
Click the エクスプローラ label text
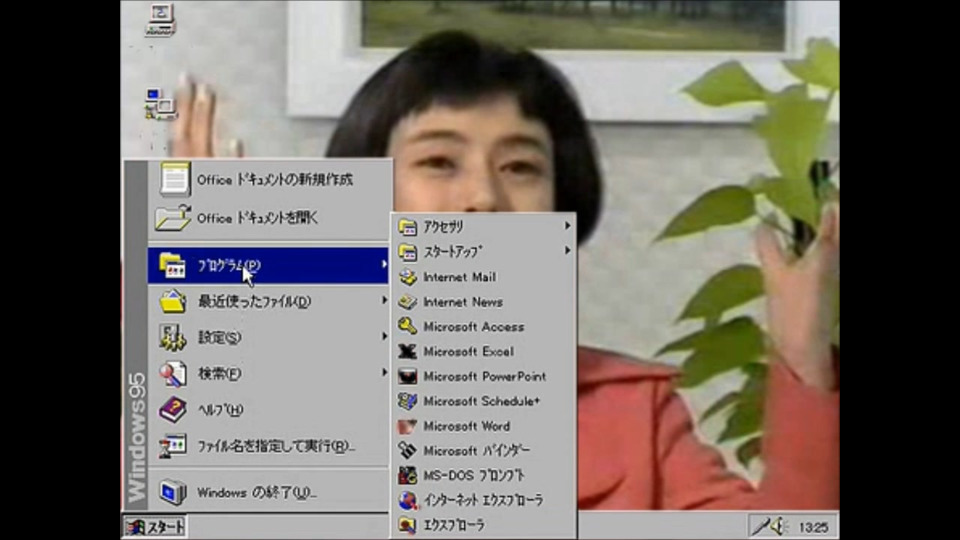click(454, 525)
